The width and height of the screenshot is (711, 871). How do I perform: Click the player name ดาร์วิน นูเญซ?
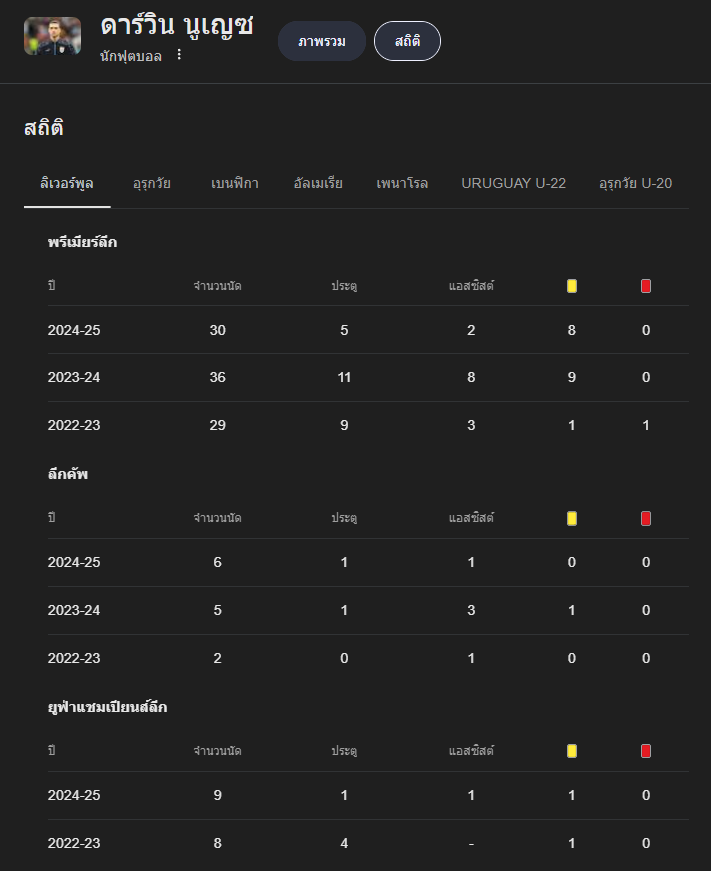177,26
